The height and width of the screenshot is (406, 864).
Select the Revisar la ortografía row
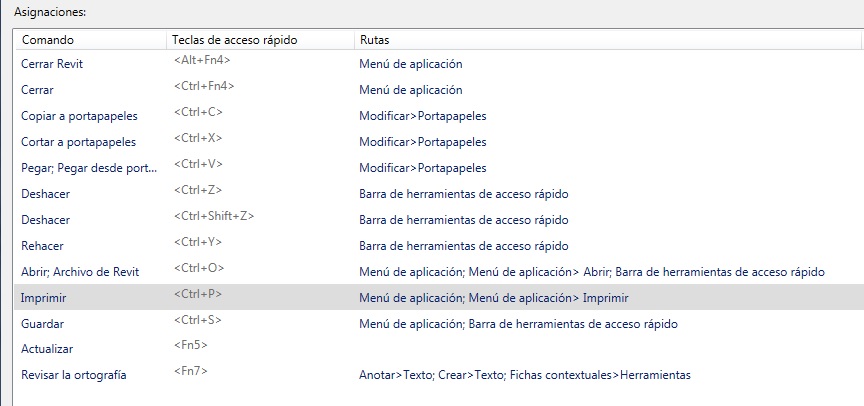pos(74,376)
